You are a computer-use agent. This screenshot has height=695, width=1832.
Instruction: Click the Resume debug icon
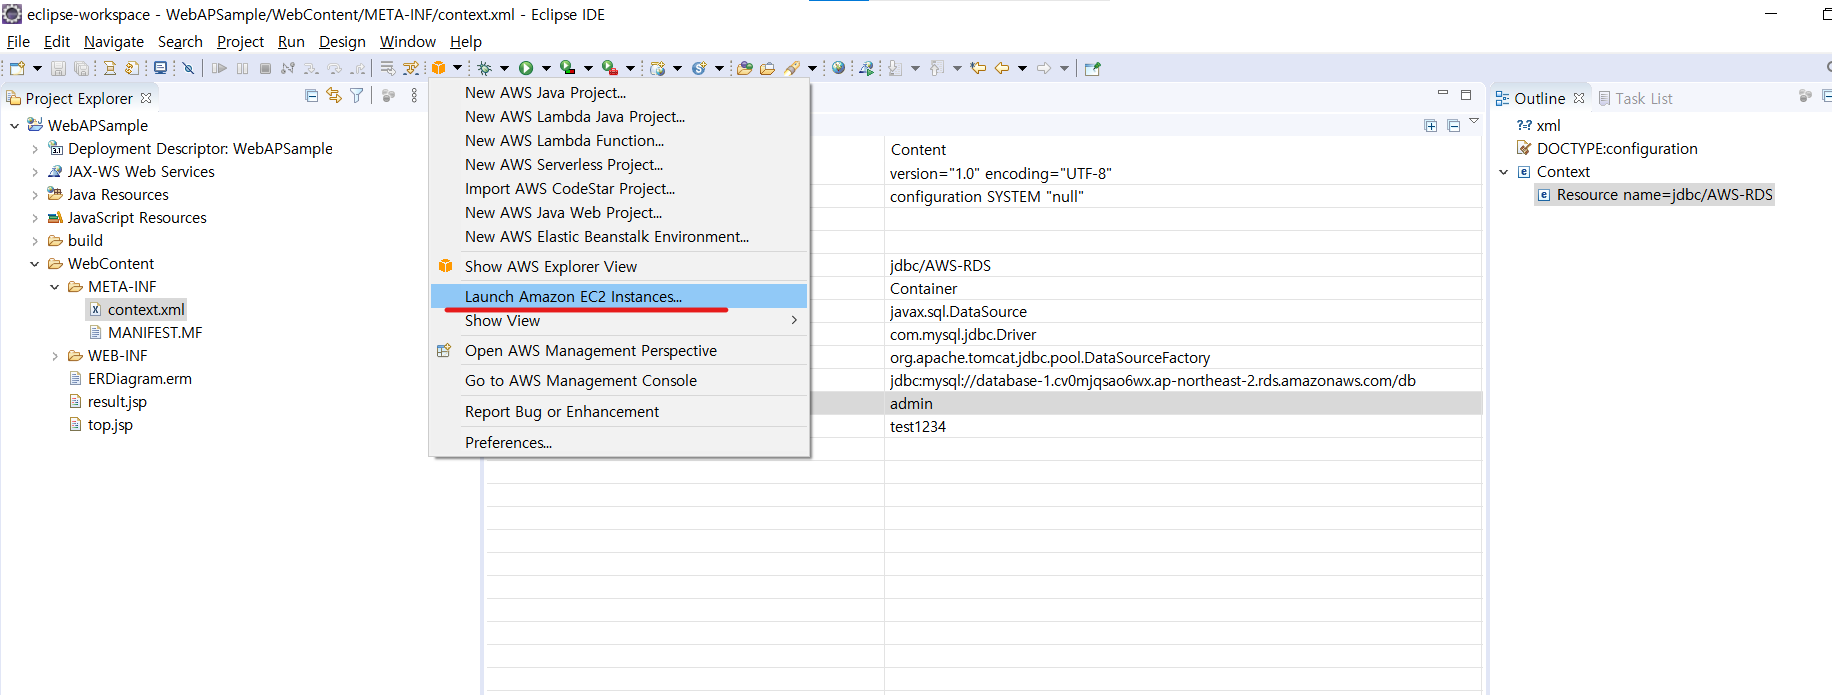click(x=219, y=68)
